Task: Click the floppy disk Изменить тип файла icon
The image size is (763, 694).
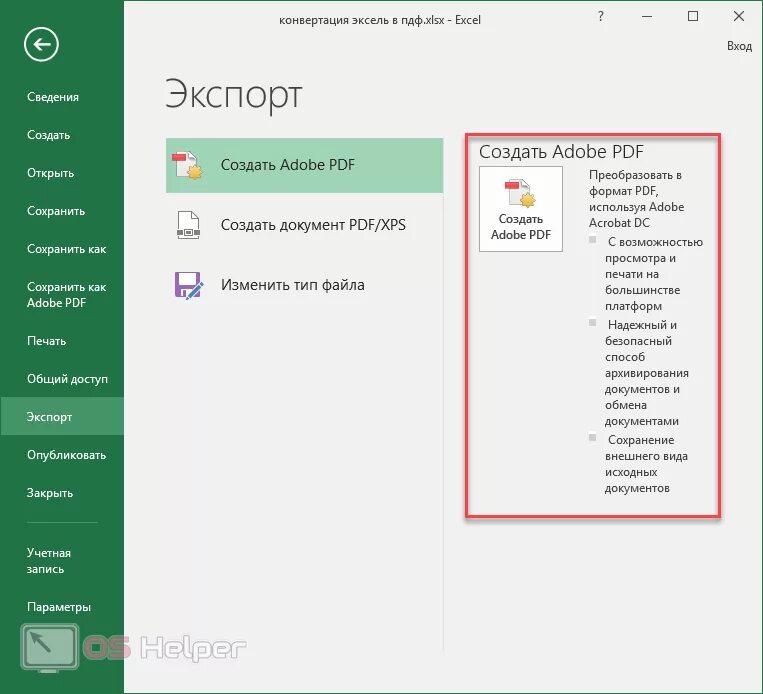Action: coord(189,285)
